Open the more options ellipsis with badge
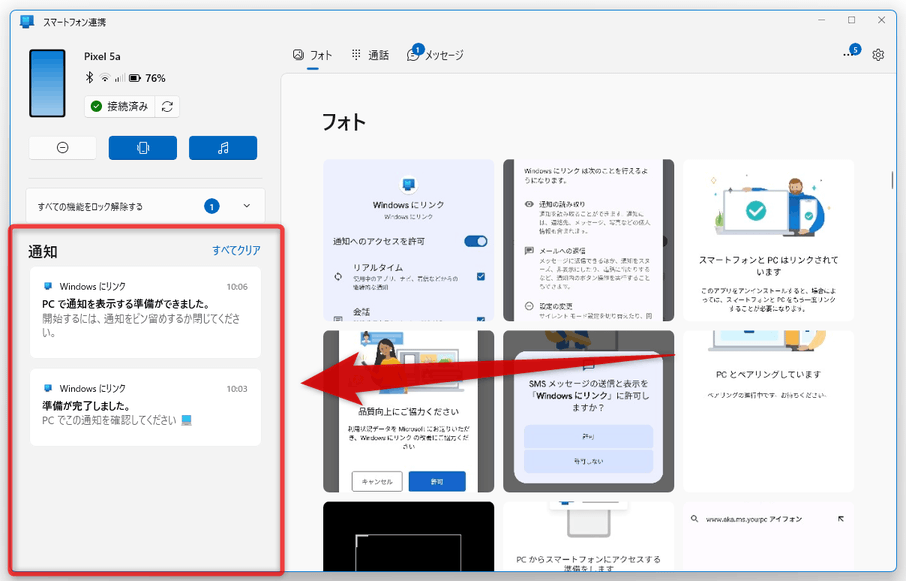Screen dimensions: 906x581 coord(851,53)
